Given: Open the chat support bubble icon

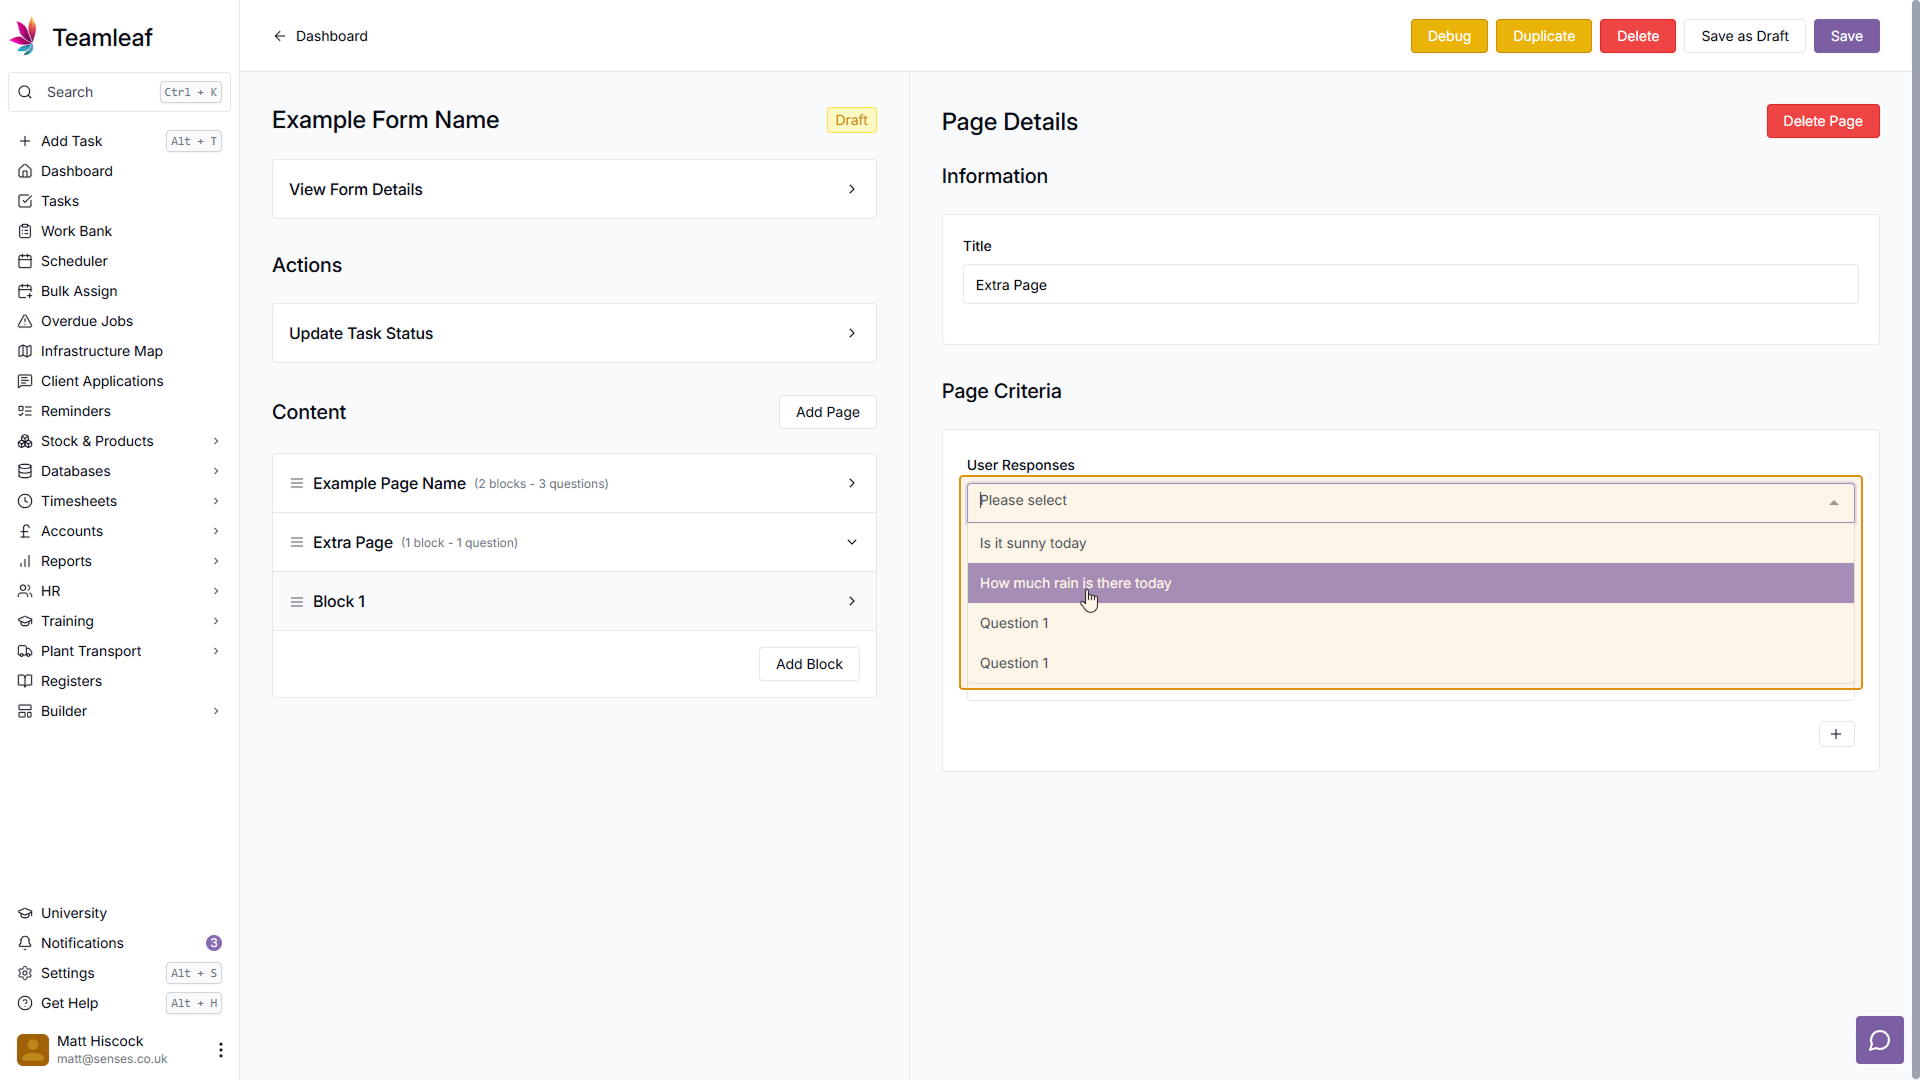Looking at the screenshot, I should tap(1879, 1040).
